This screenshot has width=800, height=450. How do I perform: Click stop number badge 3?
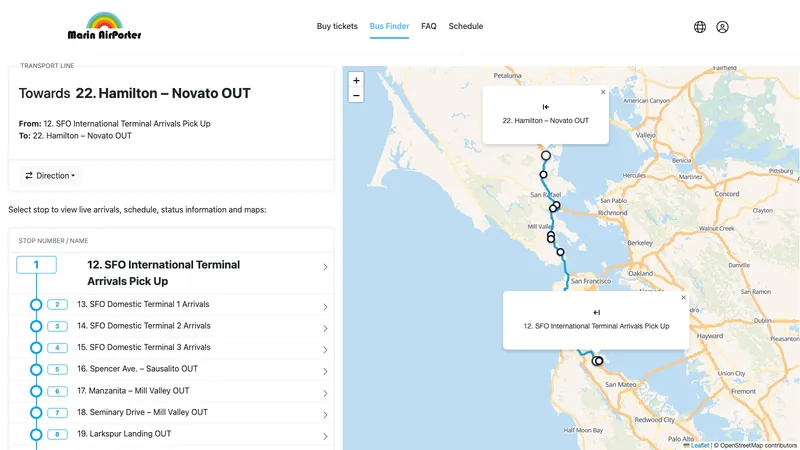pyautogui.click(x=57, y=326)
